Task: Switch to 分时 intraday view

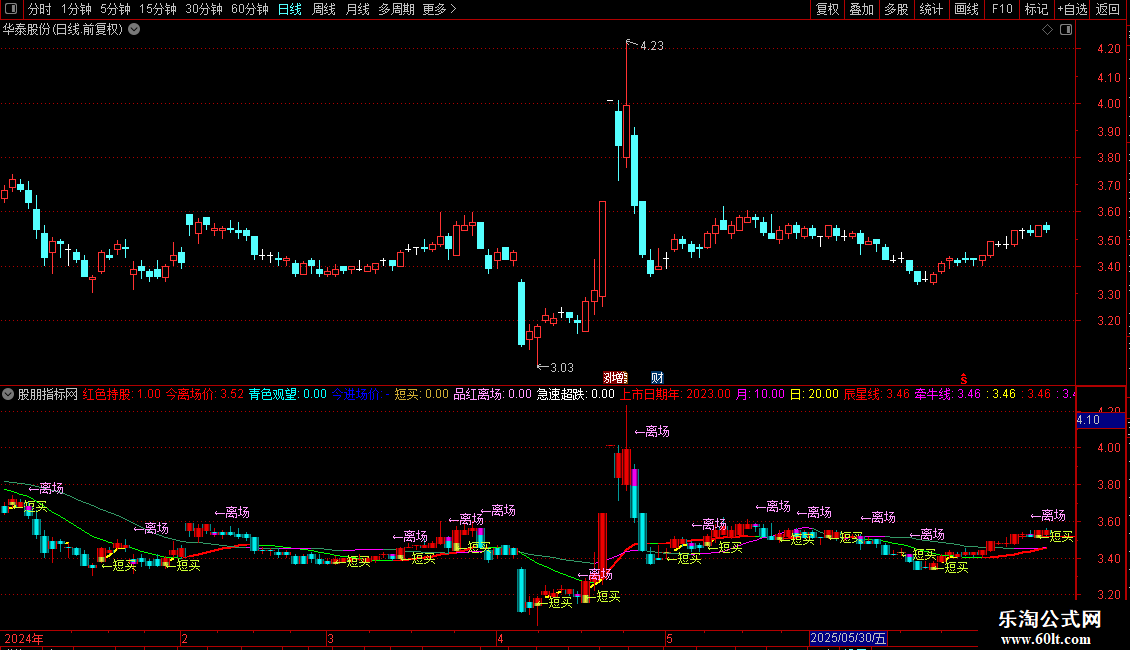Action: pyautogui.click(x=40, y=9)
